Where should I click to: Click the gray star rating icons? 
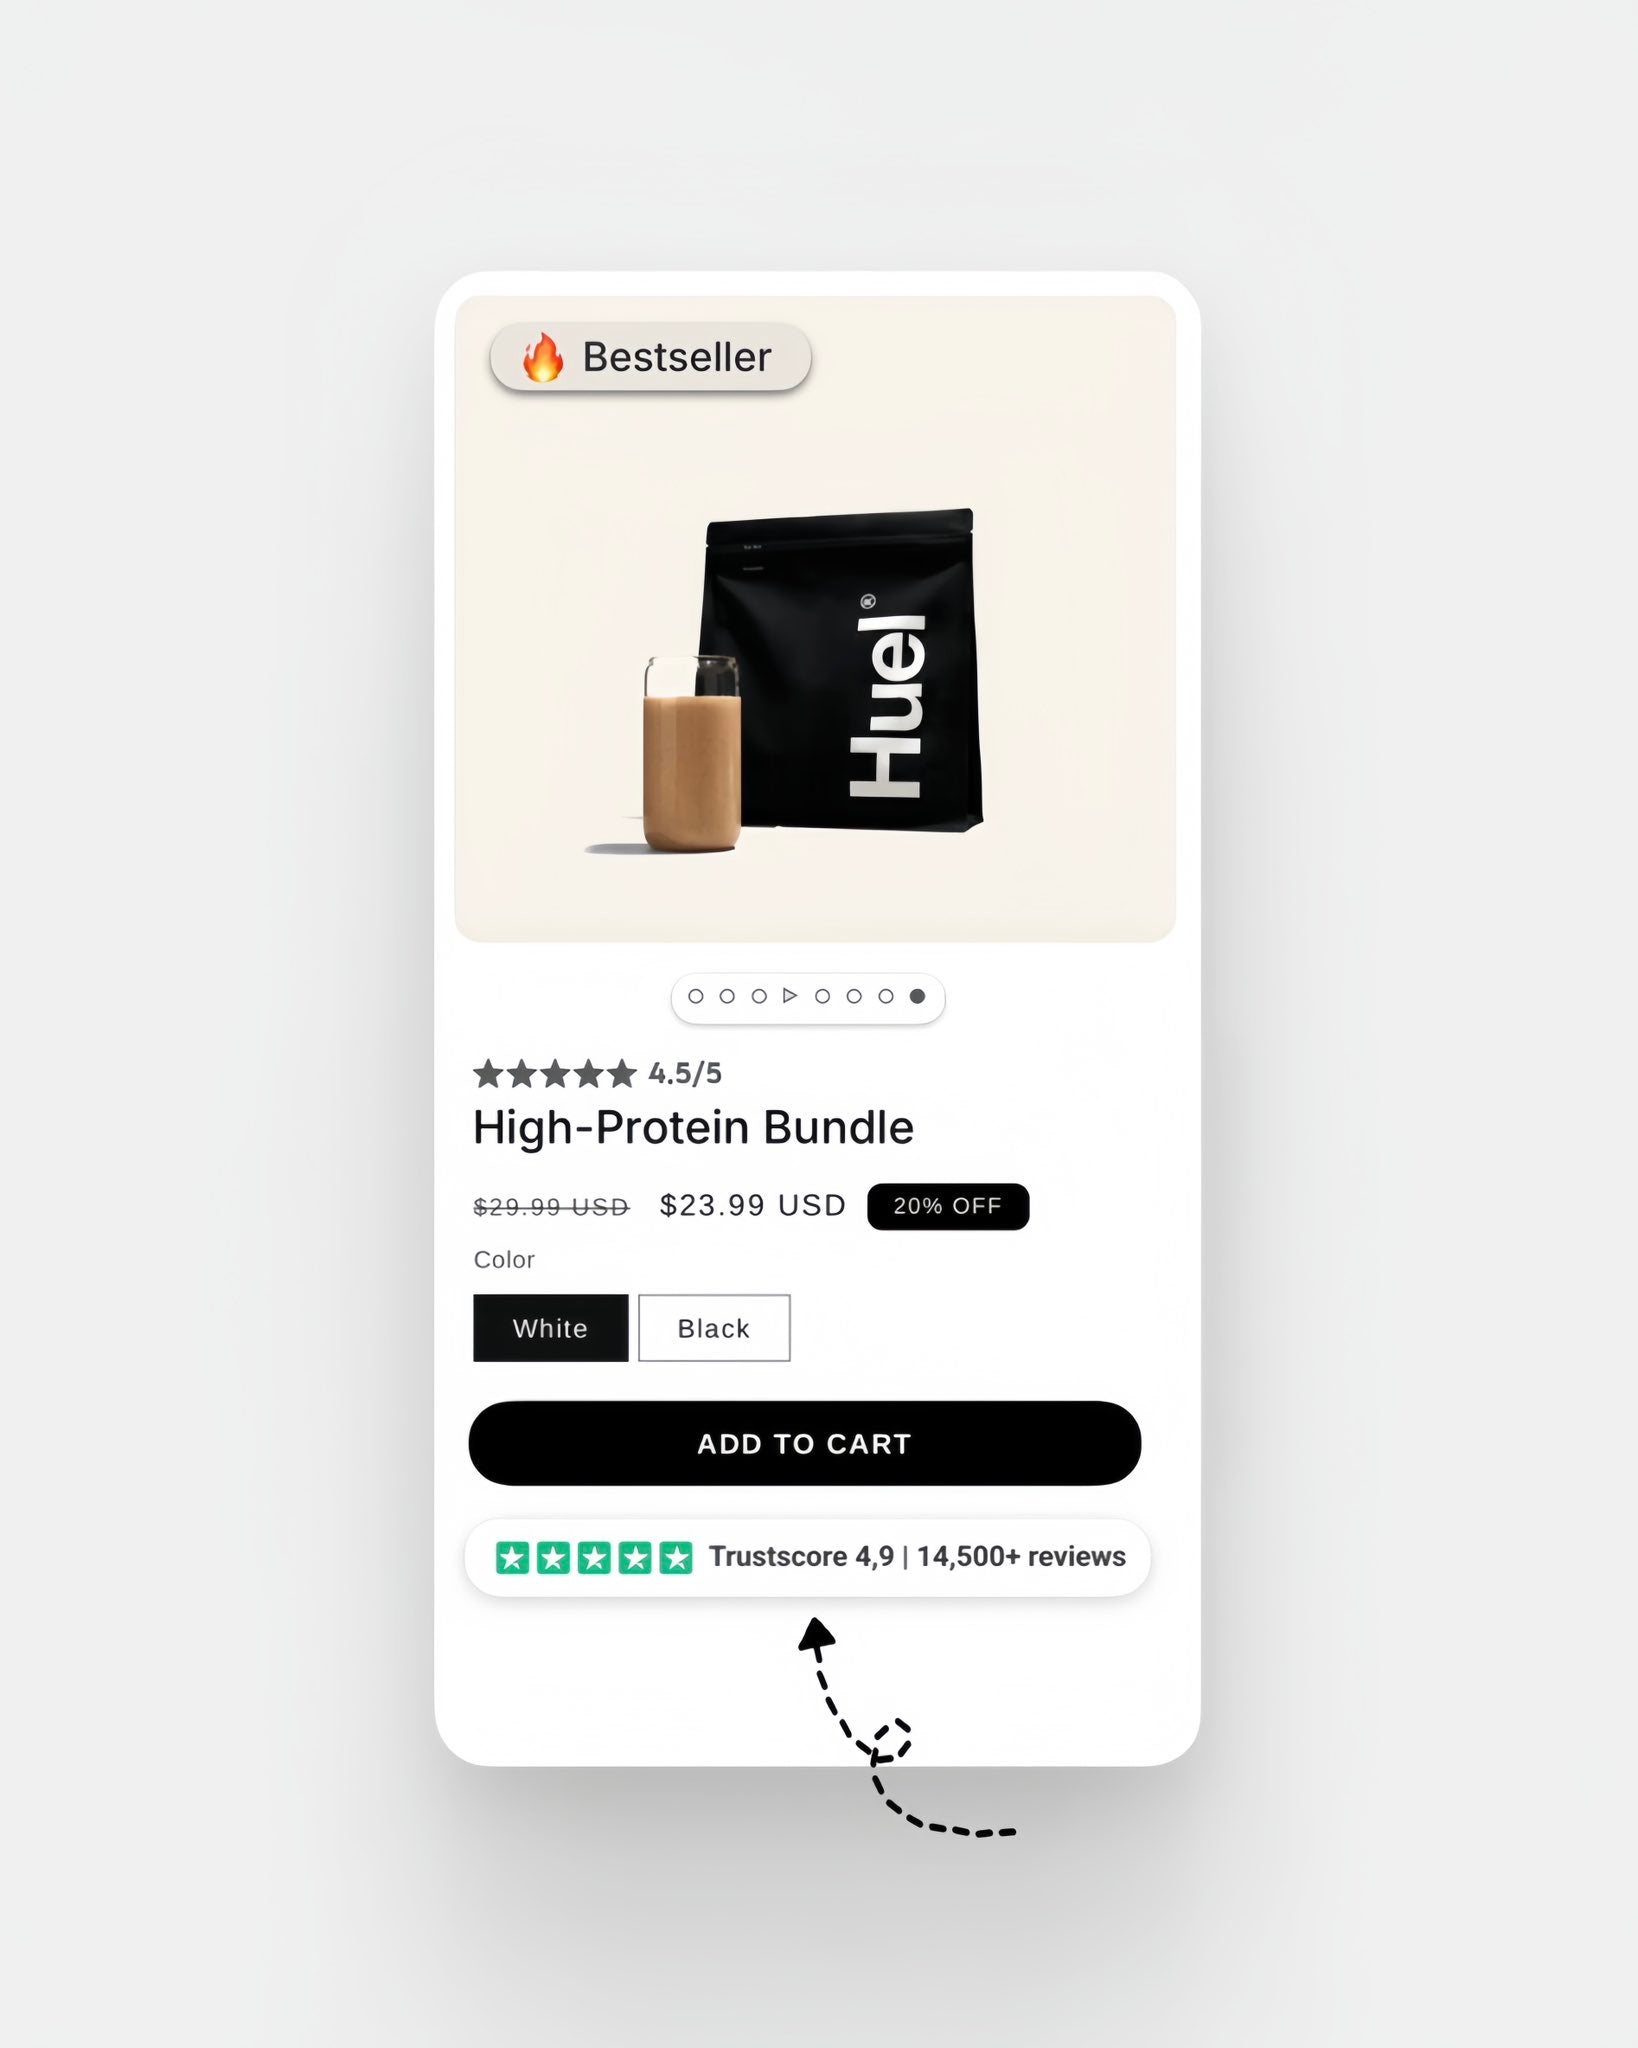pyautogui.click(x=555, y=1073)
